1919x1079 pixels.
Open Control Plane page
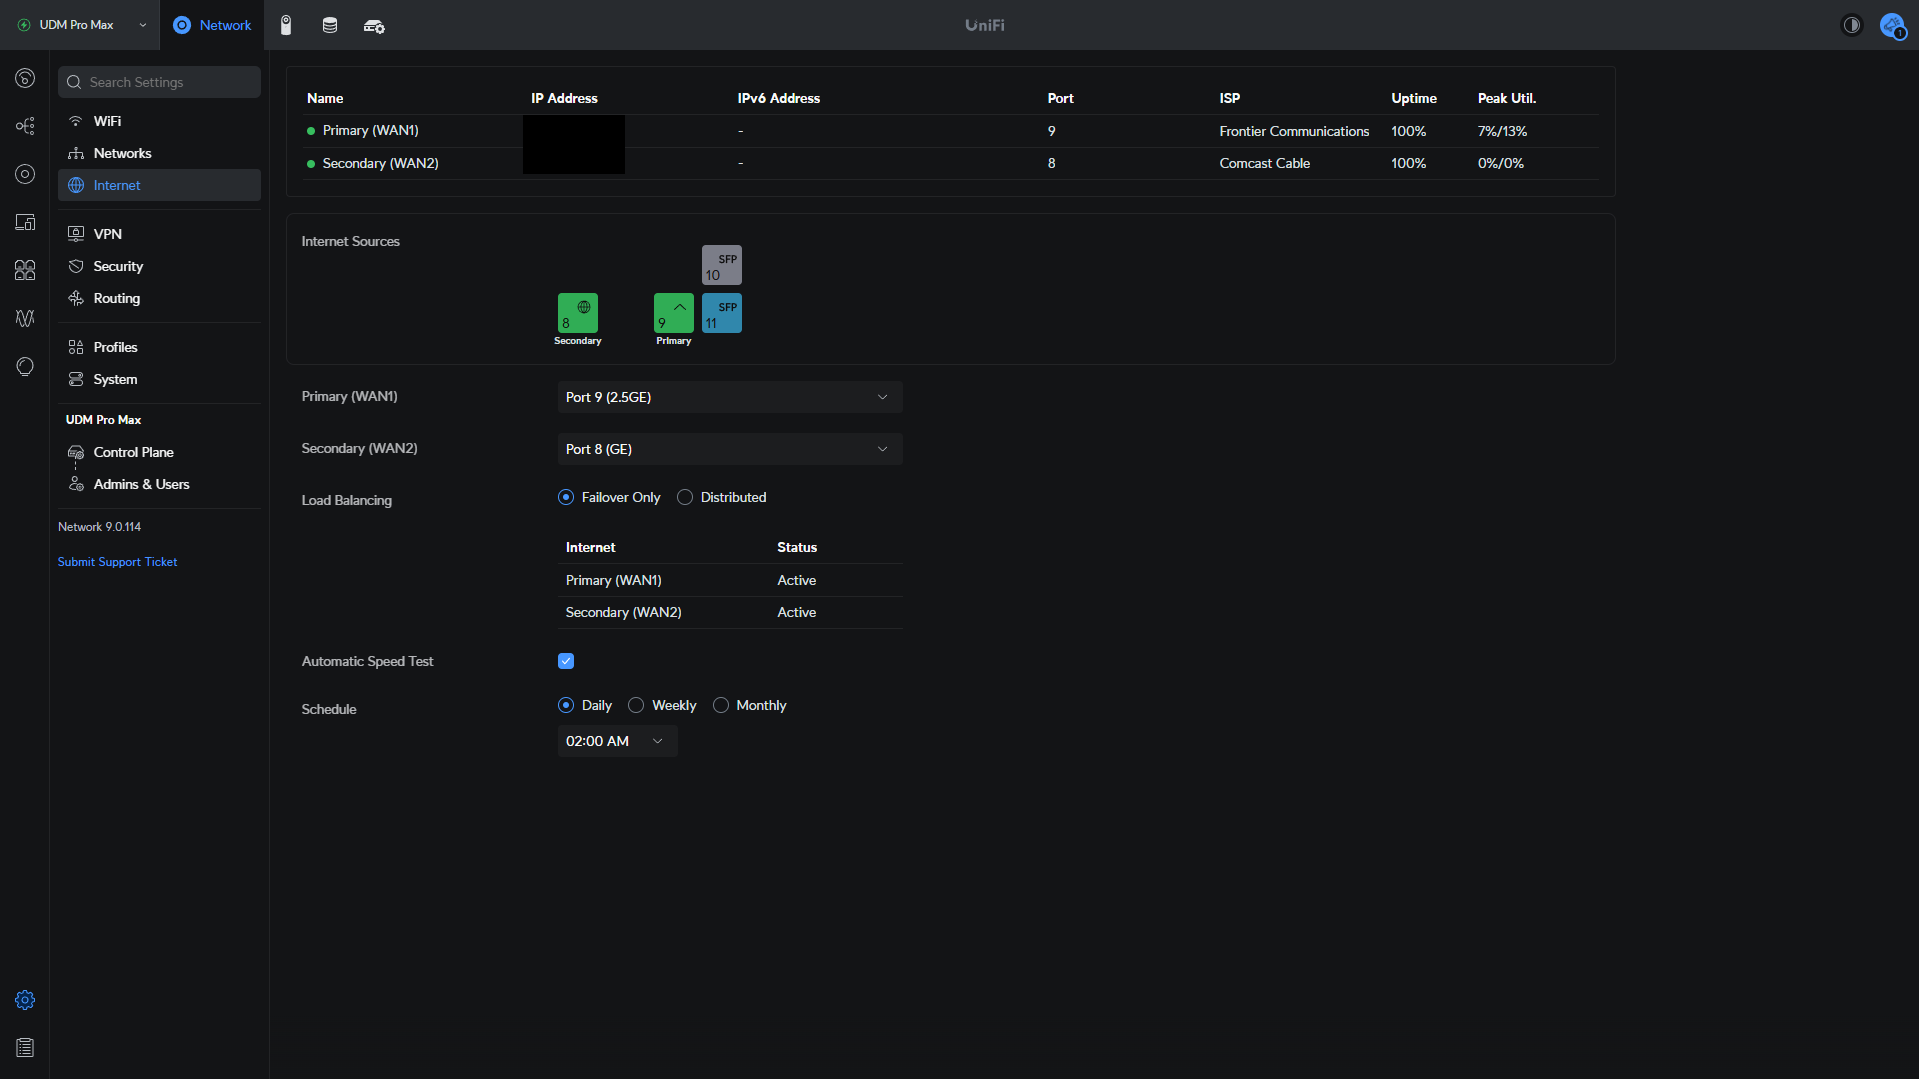[x=159, y=452]
